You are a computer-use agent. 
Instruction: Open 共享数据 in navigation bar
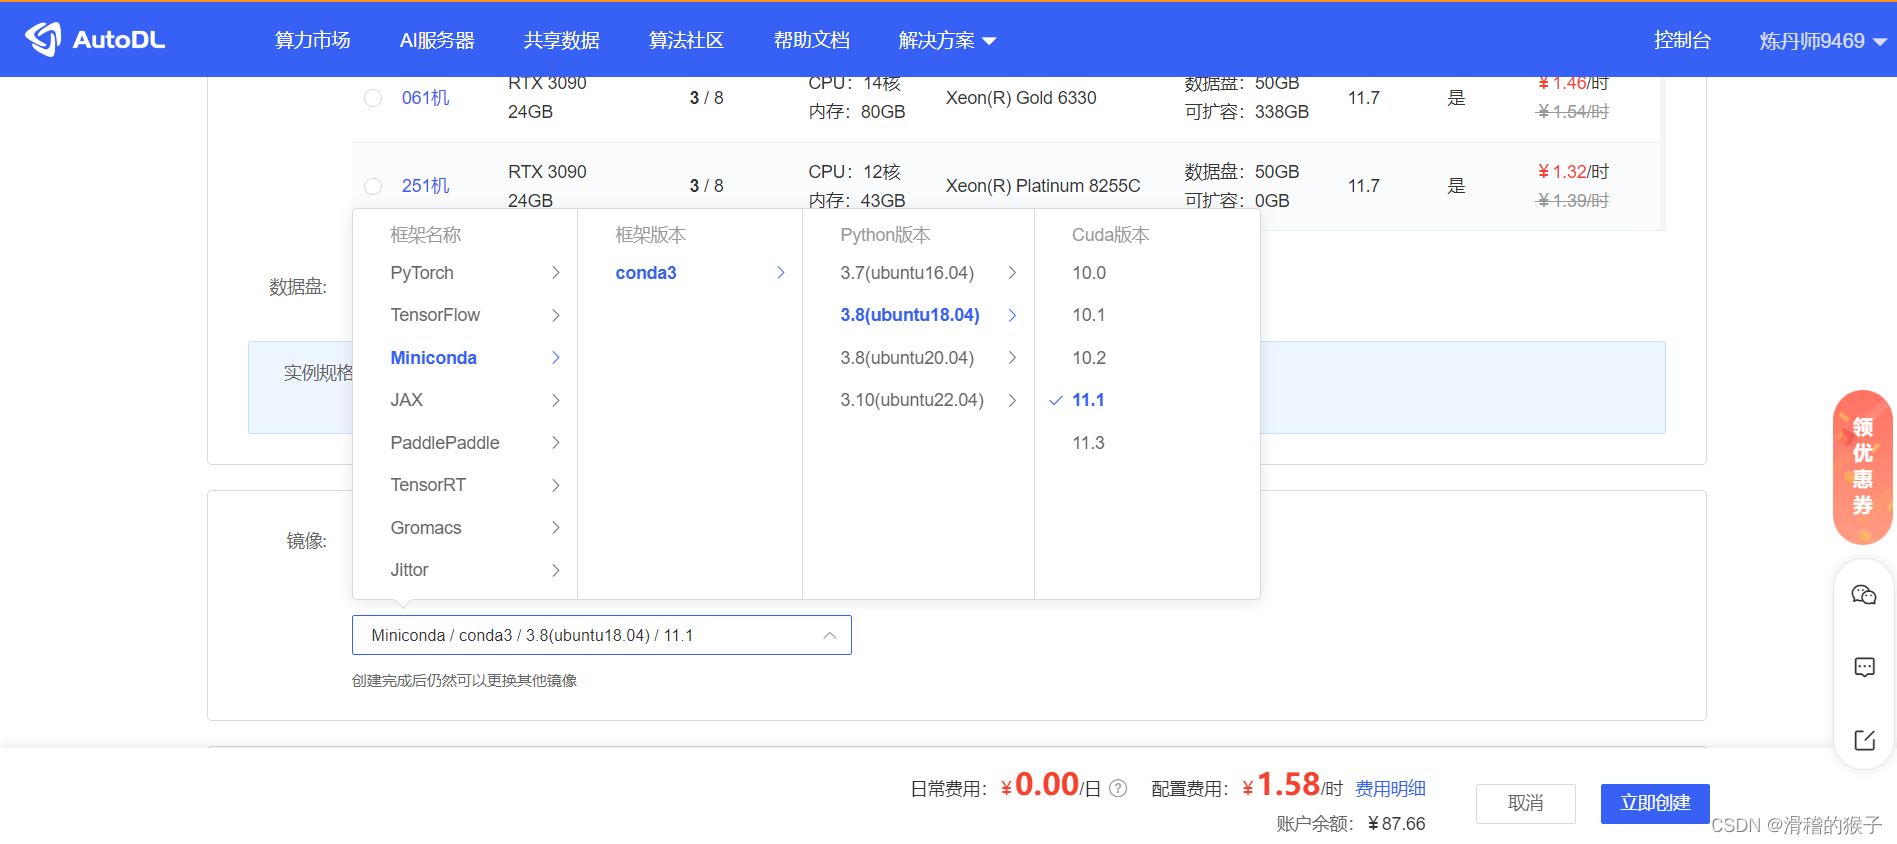(x=562, y=40)
